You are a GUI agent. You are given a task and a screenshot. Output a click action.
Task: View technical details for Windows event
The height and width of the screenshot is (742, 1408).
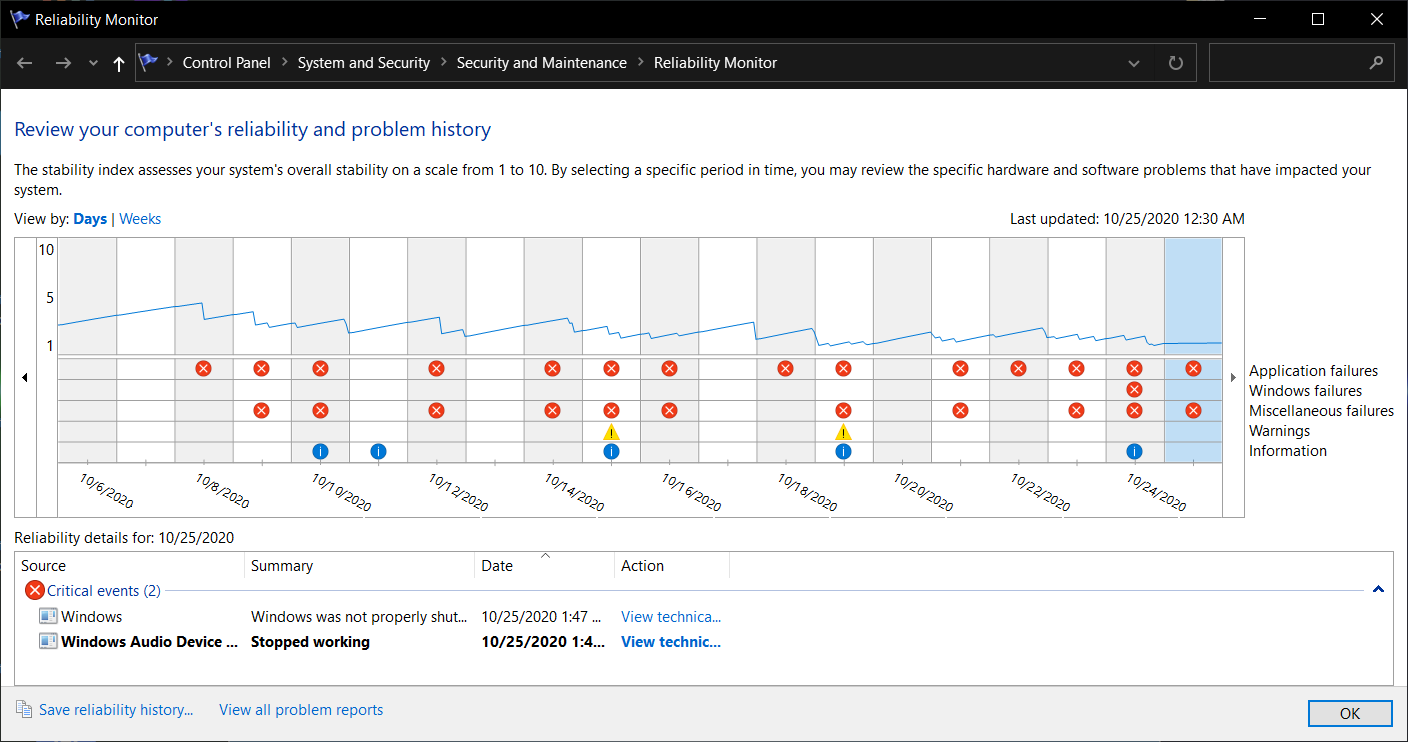point(671,616)
